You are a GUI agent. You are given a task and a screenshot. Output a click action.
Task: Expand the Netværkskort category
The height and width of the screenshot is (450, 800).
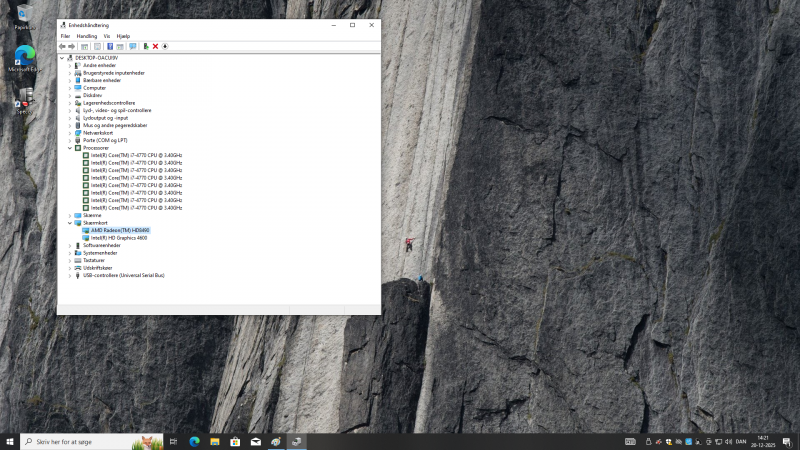(70, 133)
